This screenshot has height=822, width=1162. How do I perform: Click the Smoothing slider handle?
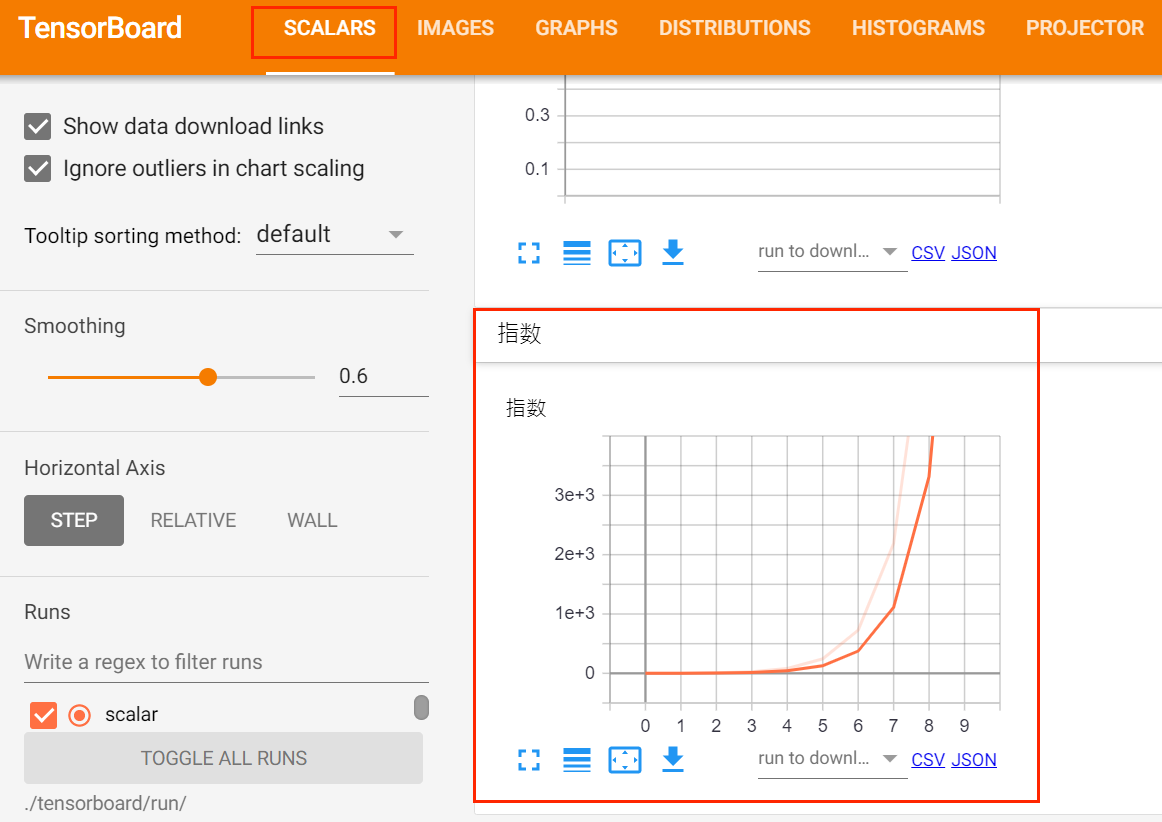click(x=208, y=377)
